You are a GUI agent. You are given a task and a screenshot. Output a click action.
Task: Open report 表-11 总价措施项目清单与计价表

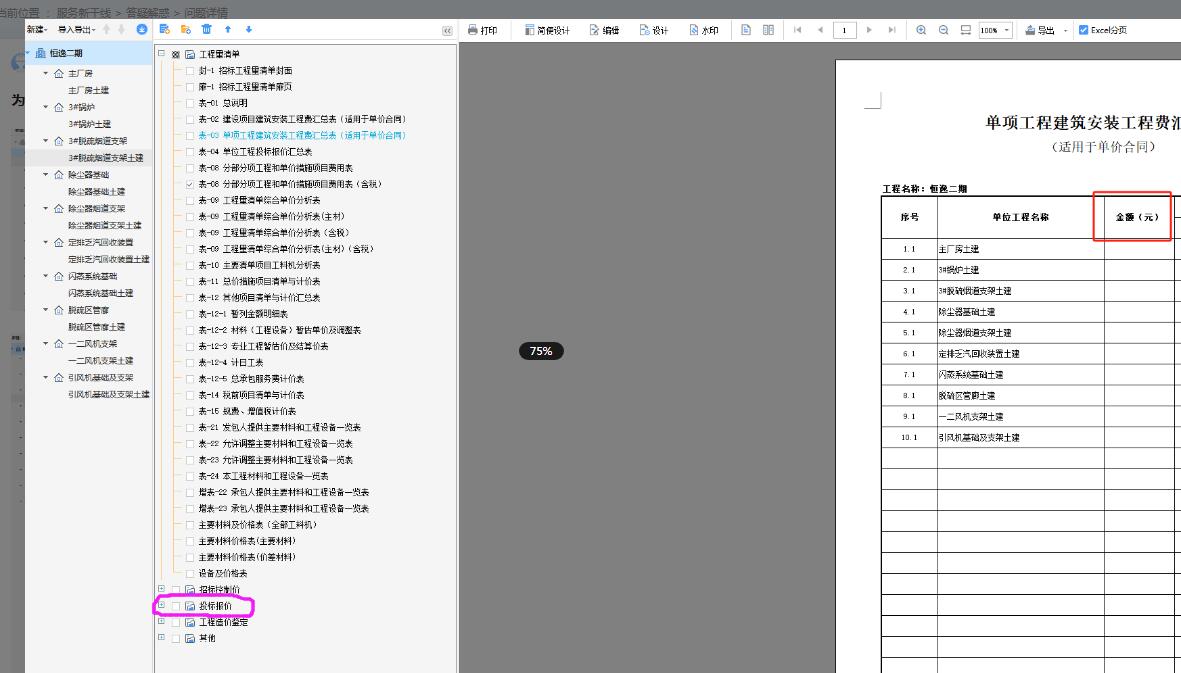coord(259,282)
